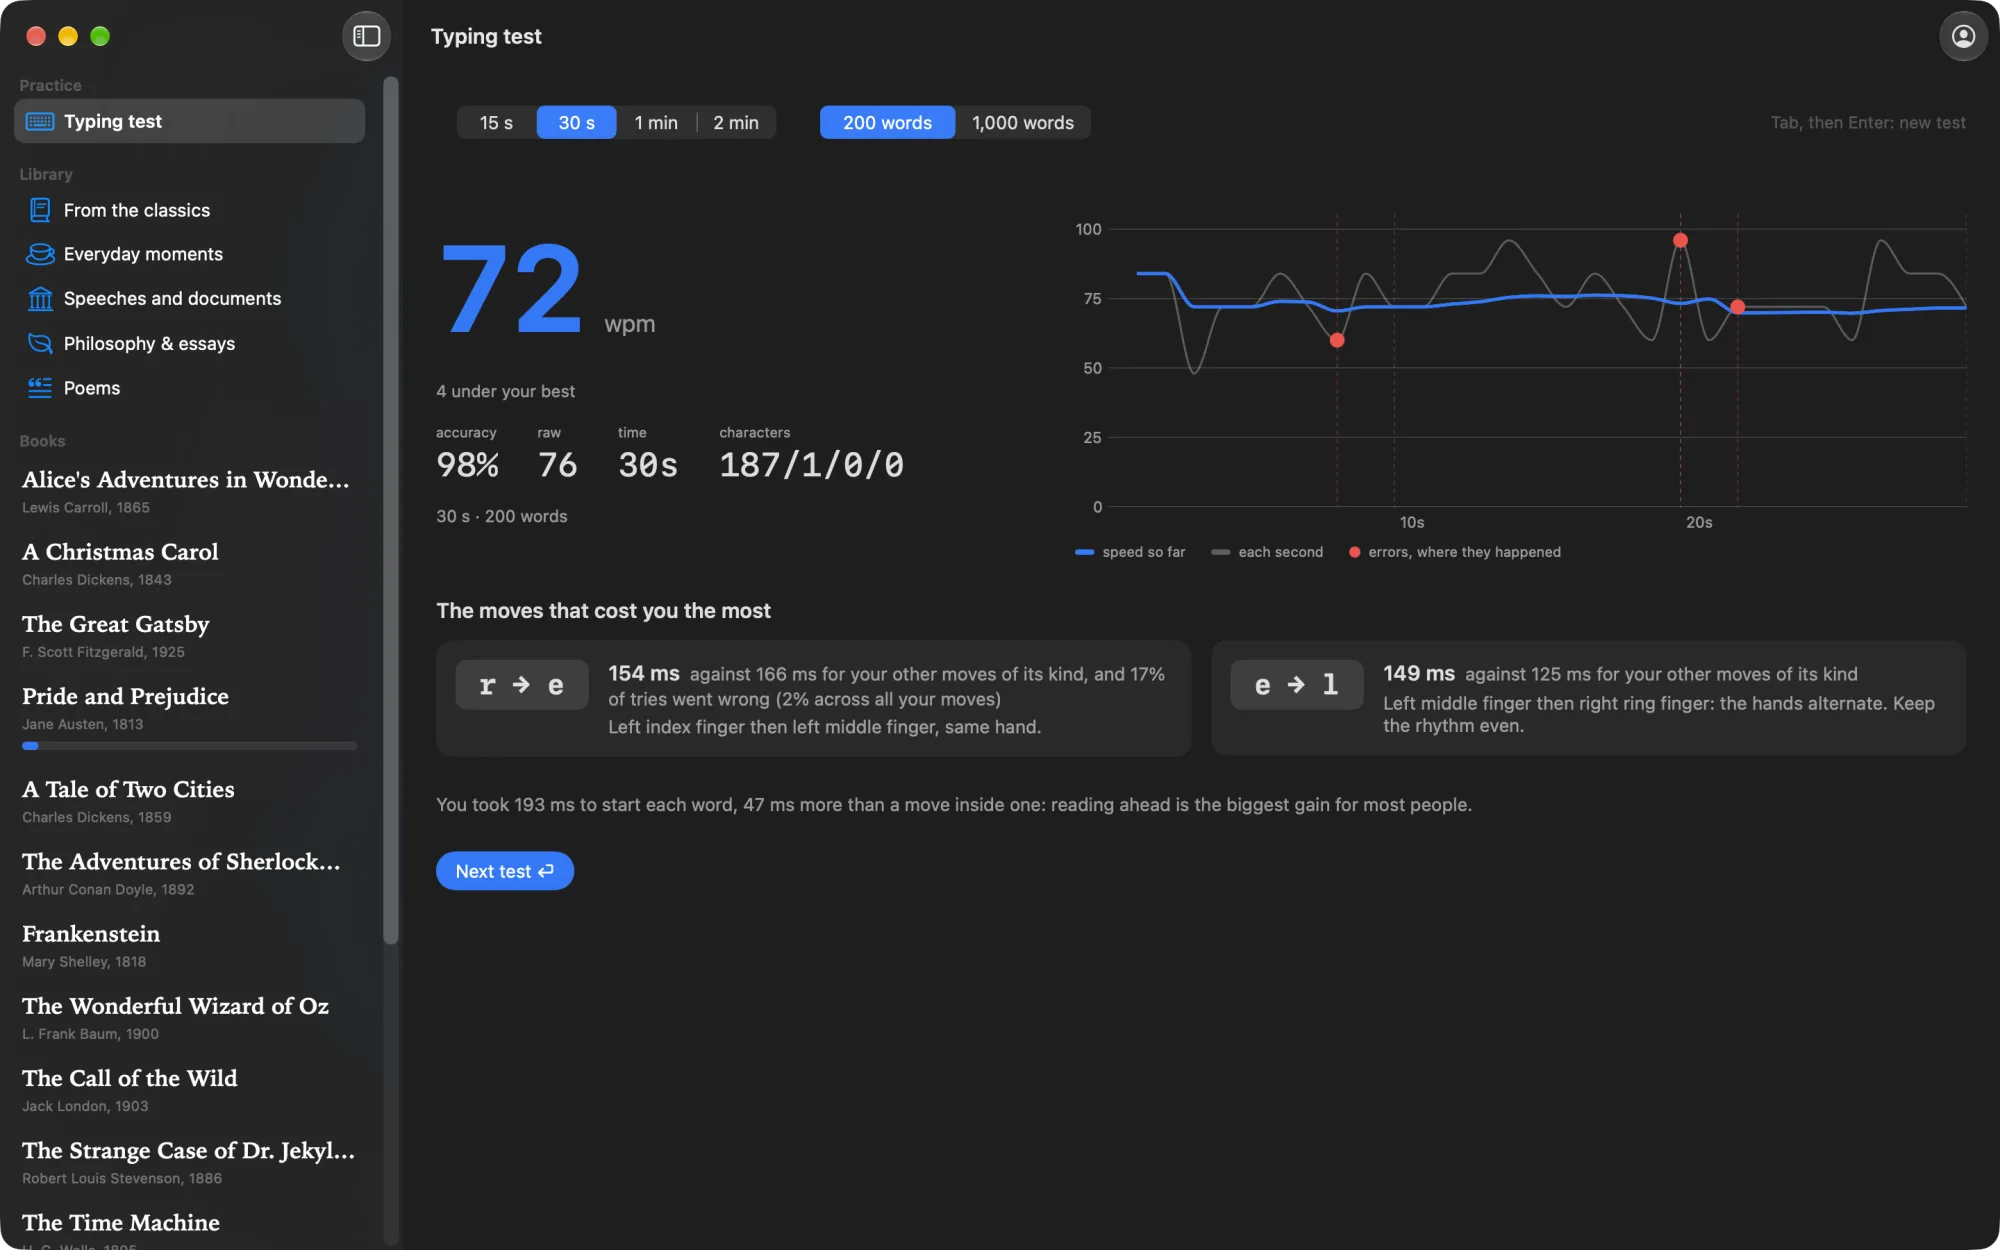Image resolution: width=2000 pixels, height=1250 pixels.
Task: Open From the classics library
Action: click(x=189, y=210)
